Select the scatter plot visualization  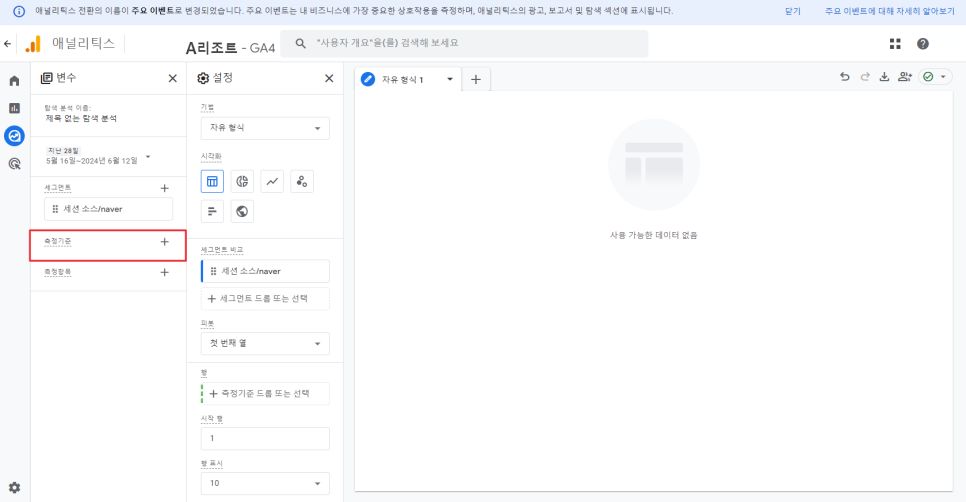pyautogui.click(x=302, y=181)
